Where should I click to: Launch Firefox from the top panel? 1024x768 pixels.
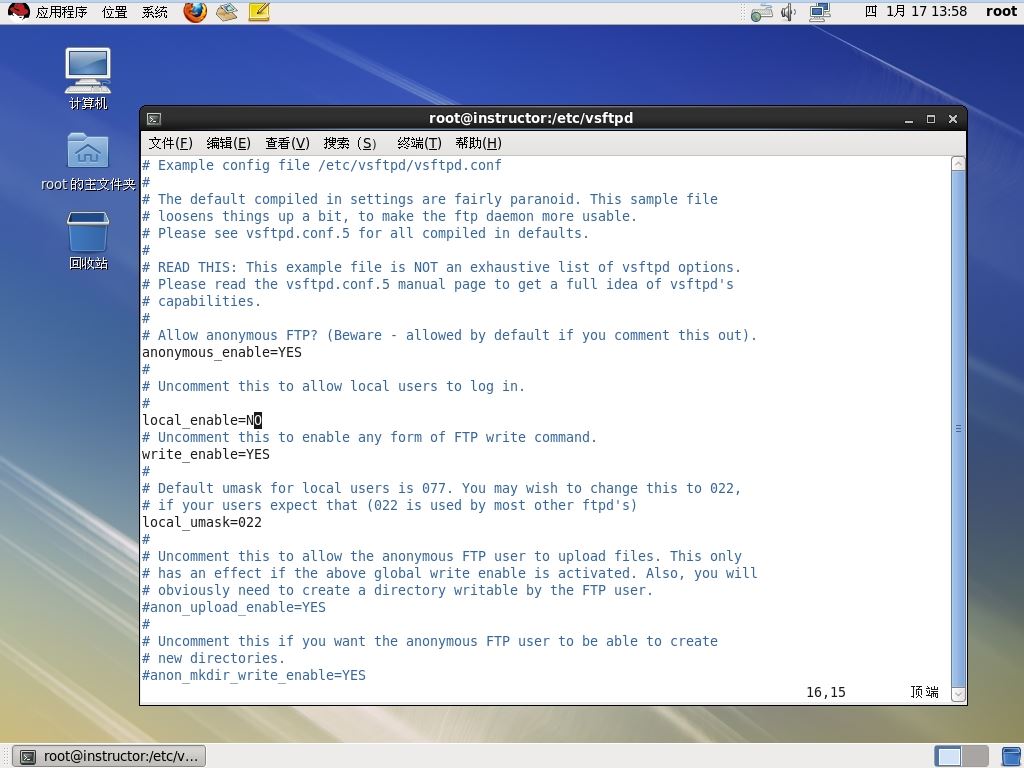195,12
